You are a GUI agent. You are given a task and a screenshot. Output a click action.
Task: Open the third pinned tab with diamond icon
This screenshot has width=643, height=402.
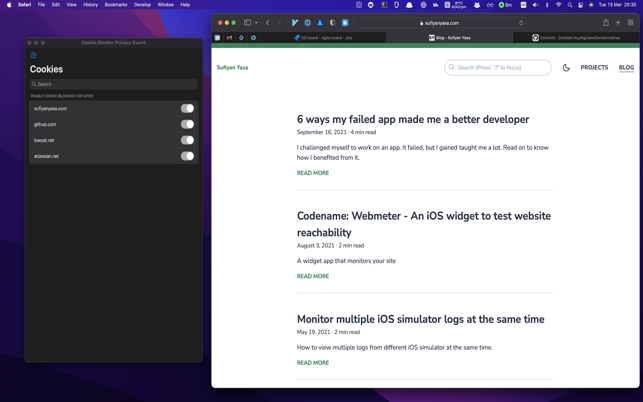pos(241,38)
